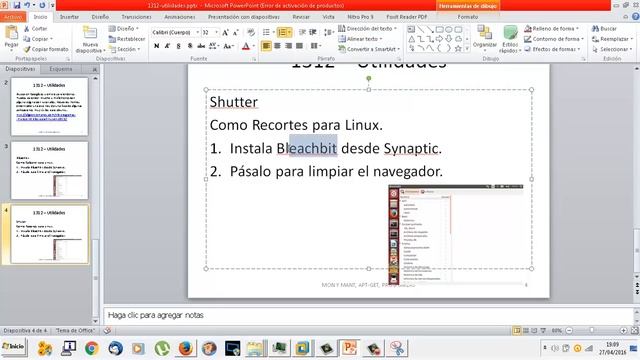Select the star shape in gallery
Screen dimensions: 640x360
458,48
